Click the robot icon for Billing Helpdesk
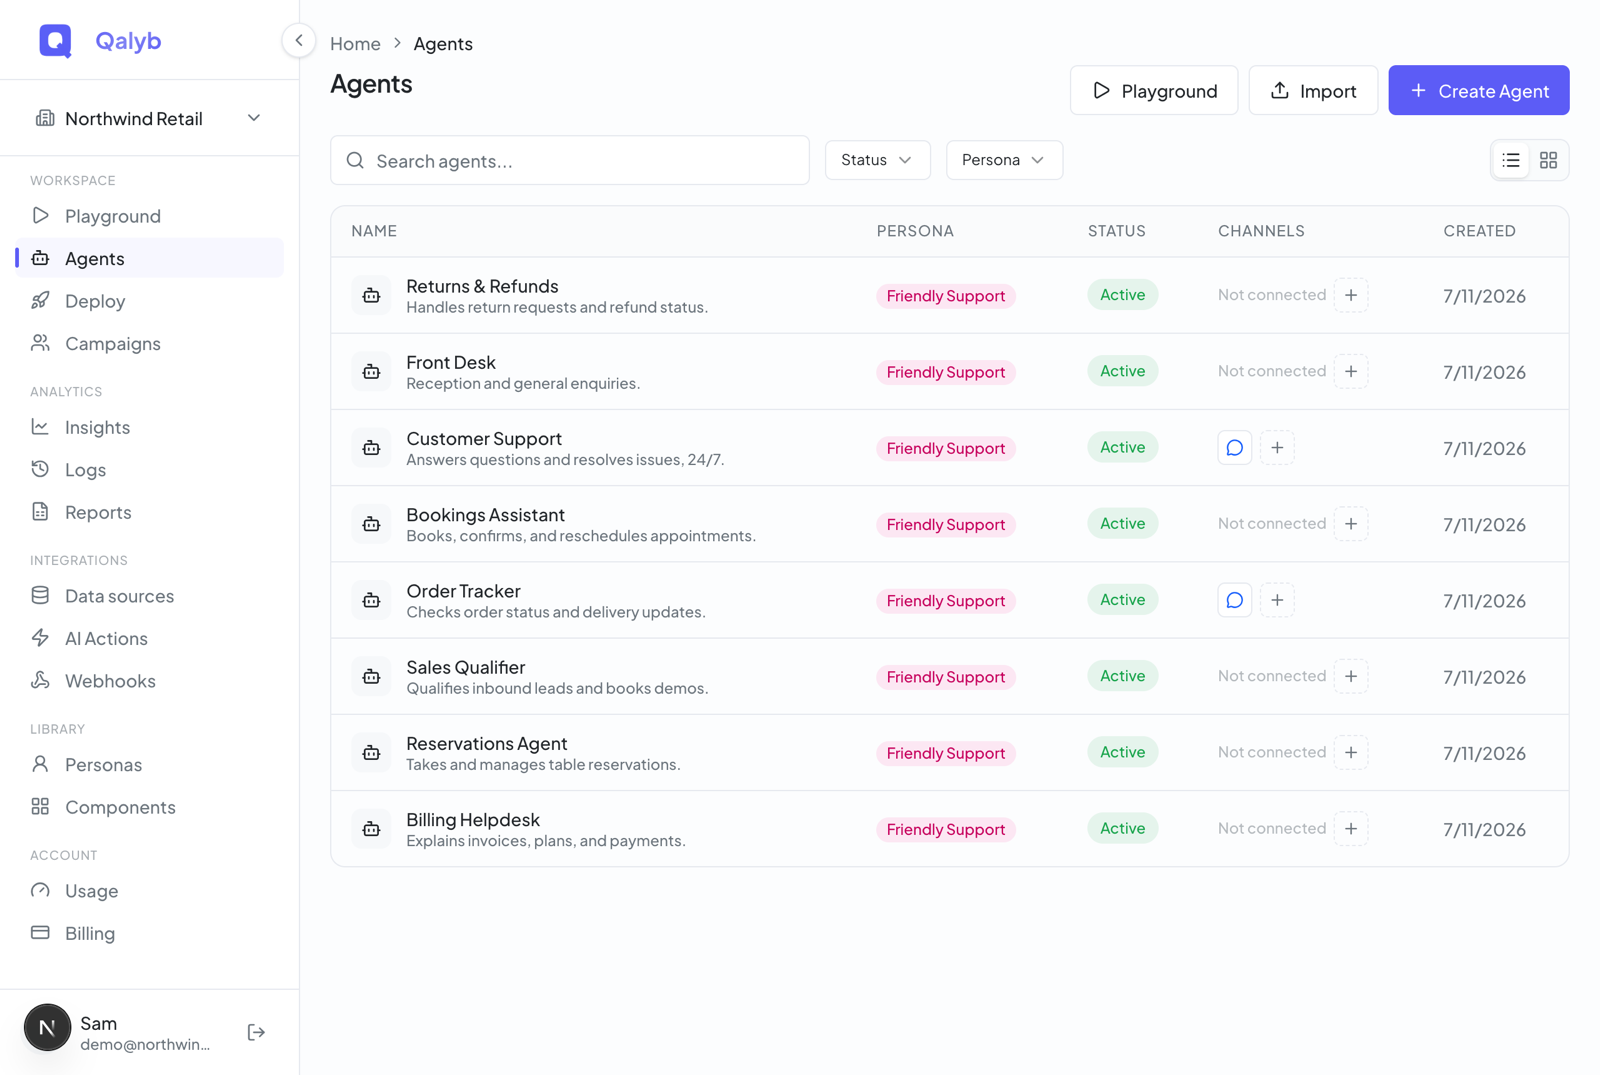This screenshot has height=1075, width=1600. (371, 829)
